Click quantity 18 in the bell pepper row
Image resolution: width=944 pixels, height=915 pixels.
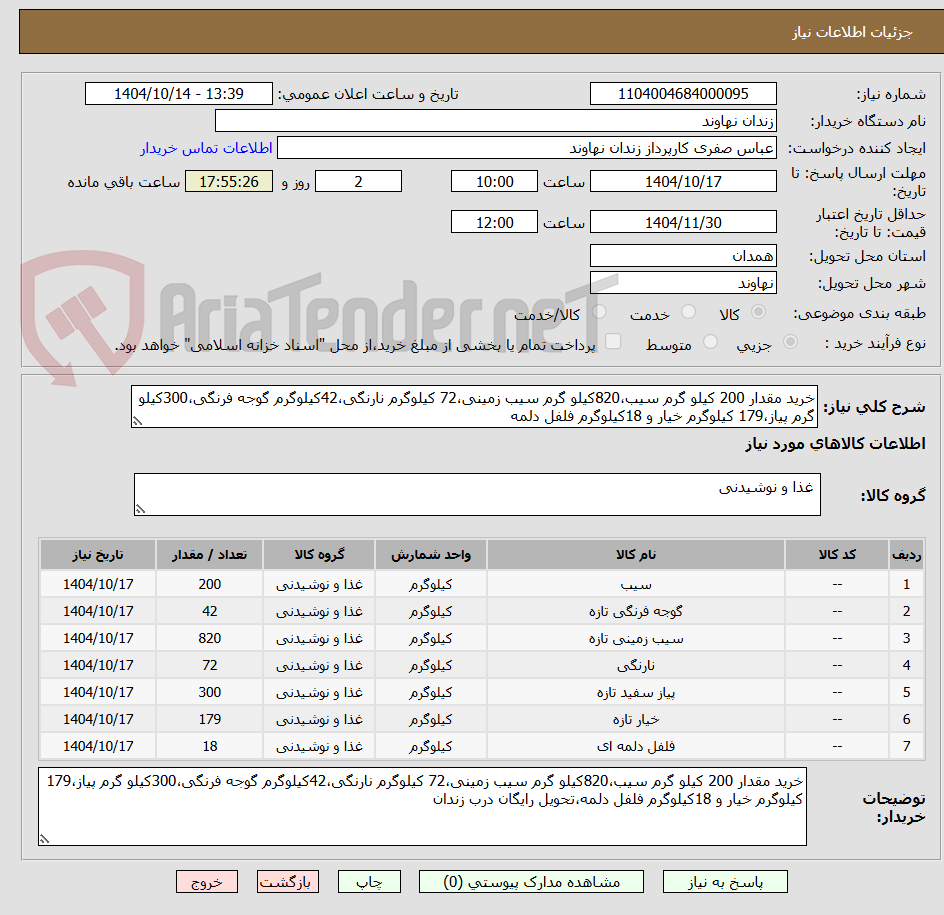tap(210, 746)
